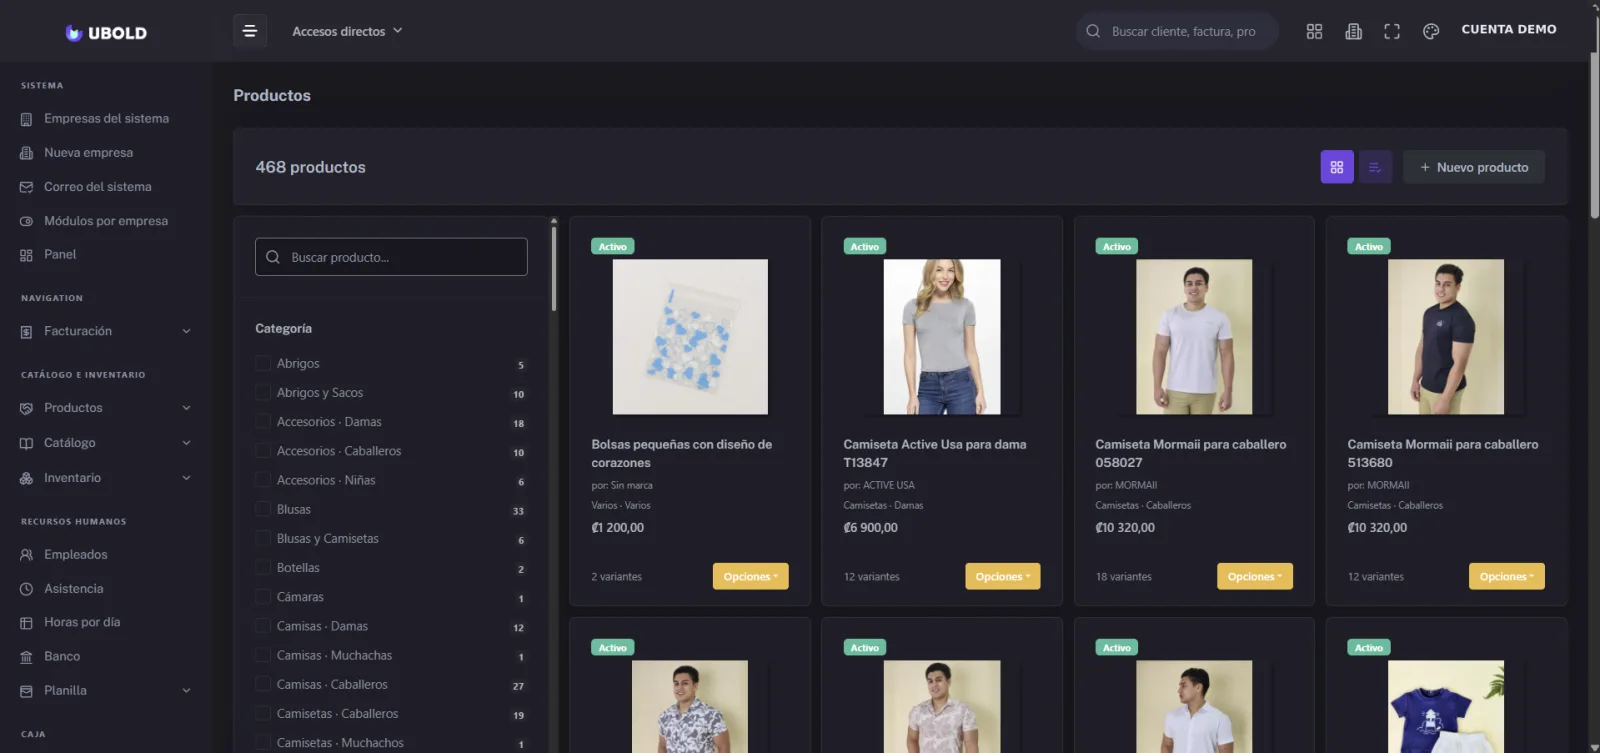Screen dimensions: 1600x753
Task: Click the Nuevo producto button
Action: 1474,167
